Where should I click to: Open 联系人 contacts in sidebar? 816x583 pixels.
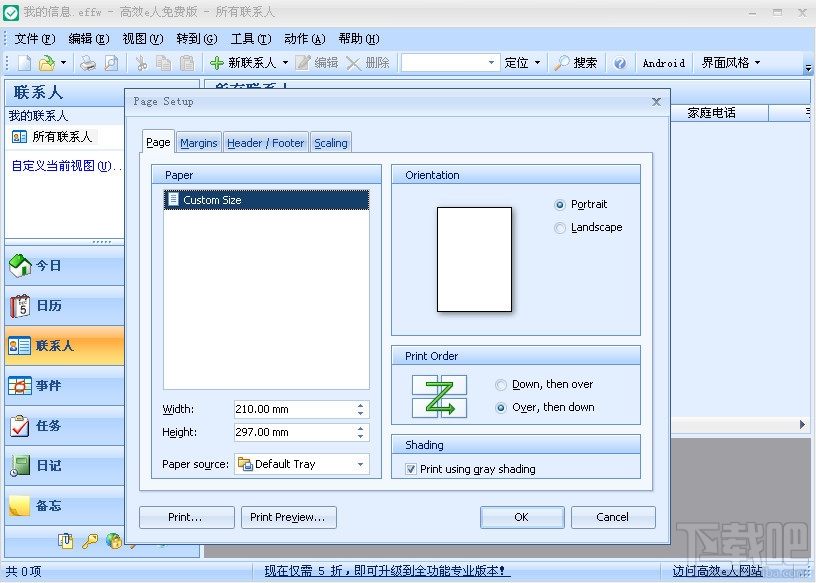(65, 346)
